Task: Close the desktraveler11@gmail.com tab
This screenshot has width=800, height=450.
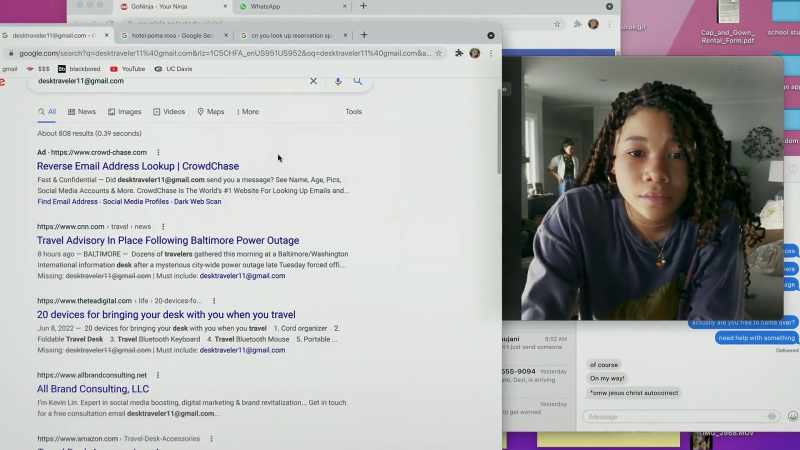Action: (106, 35)
